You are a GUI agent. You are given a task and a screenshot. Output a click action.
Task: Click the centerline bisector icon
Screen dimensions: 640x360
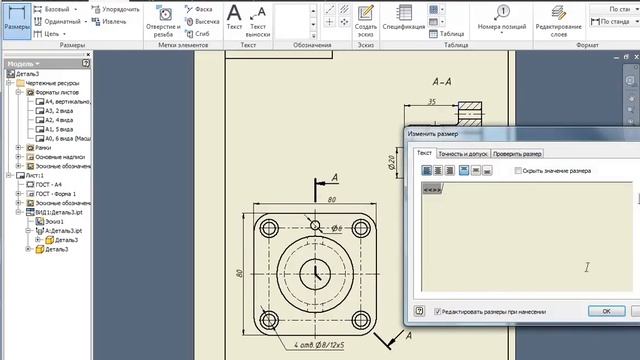tap(344, 10)
